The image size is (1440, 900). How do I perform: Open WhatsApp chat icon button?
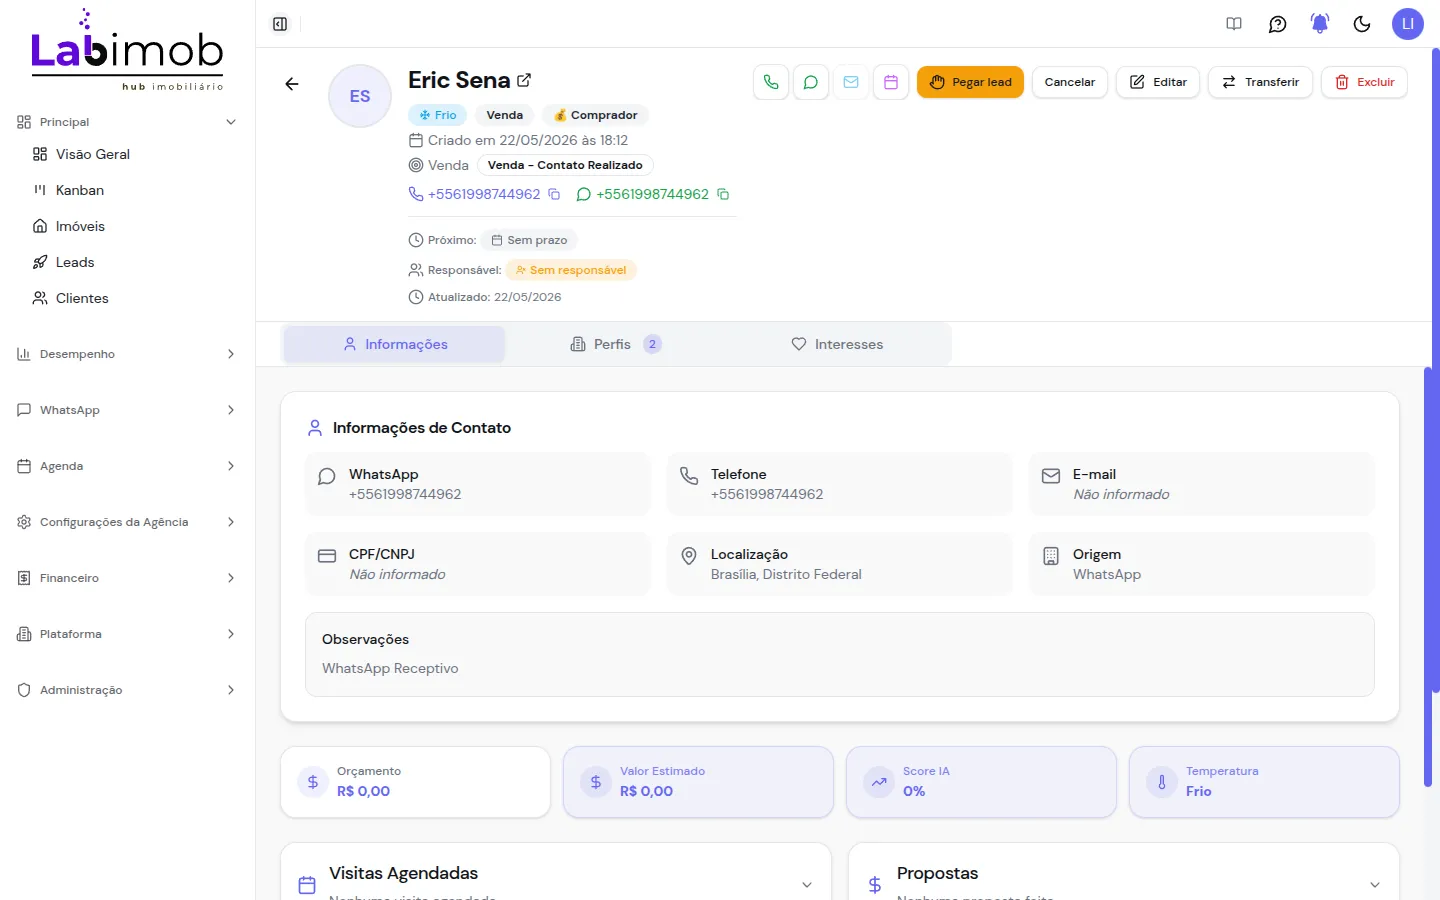[811, 82]
